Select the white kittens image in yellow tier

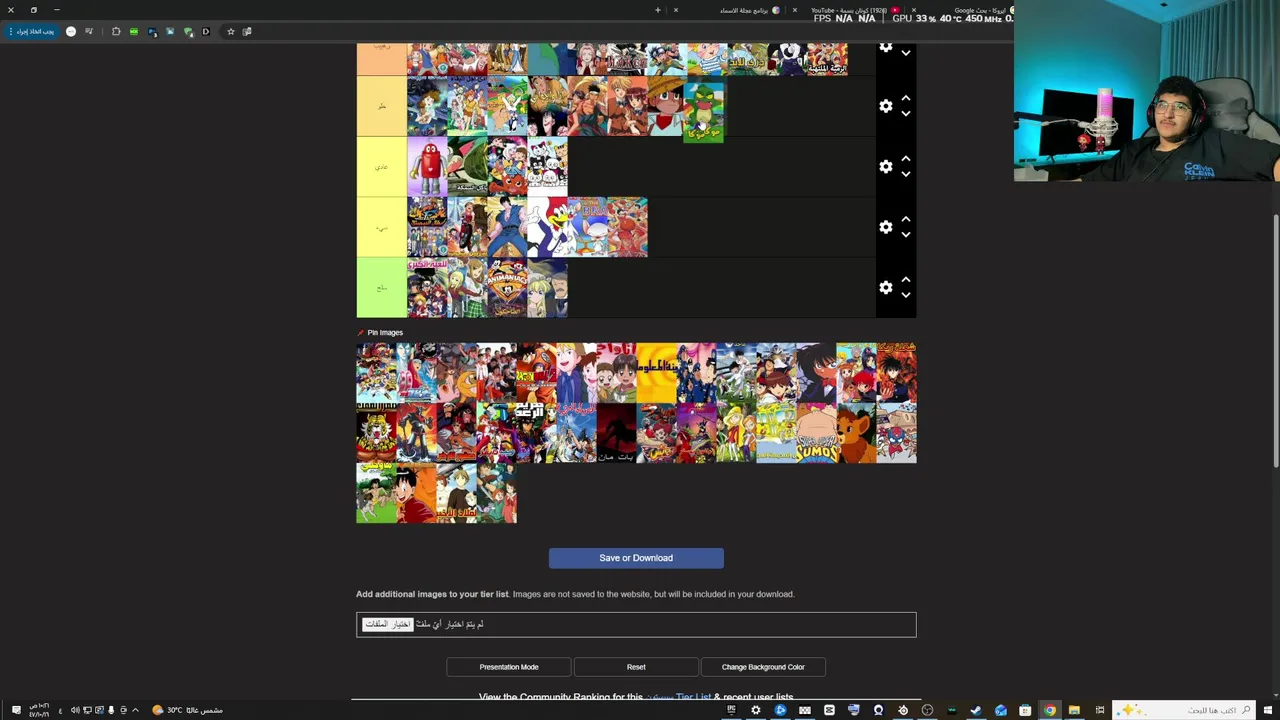(547, 167)
